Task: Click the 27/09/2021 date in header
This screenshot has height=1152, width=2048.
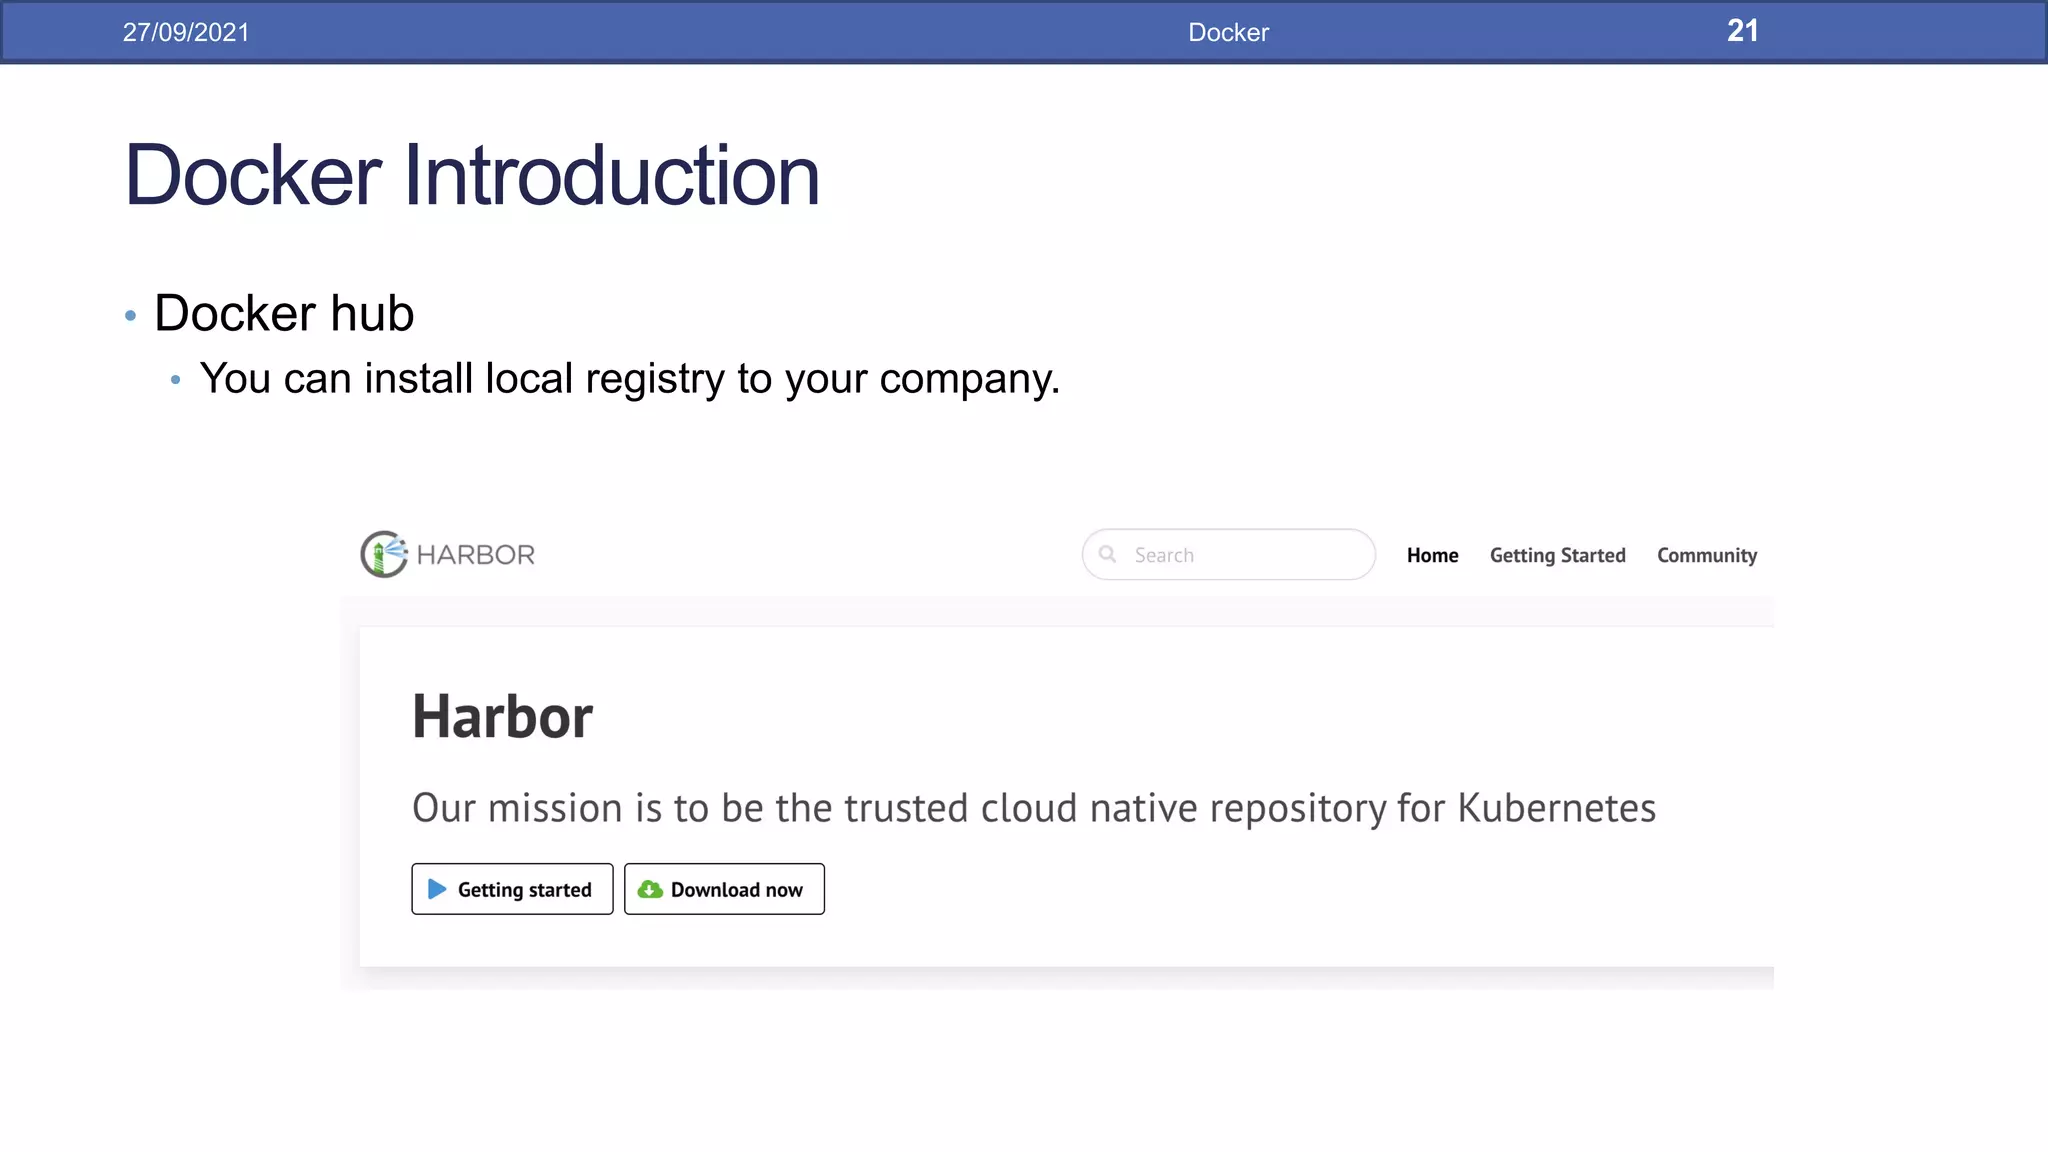Action: 186,32
